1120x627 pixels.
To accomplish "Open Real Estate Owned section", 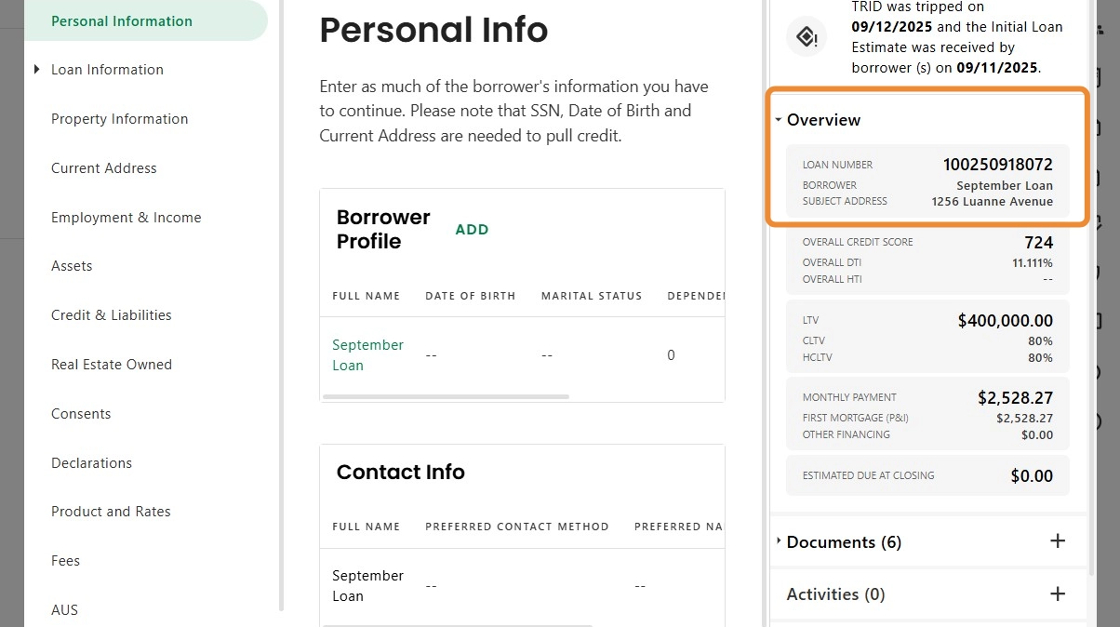I will pos(111,364).
